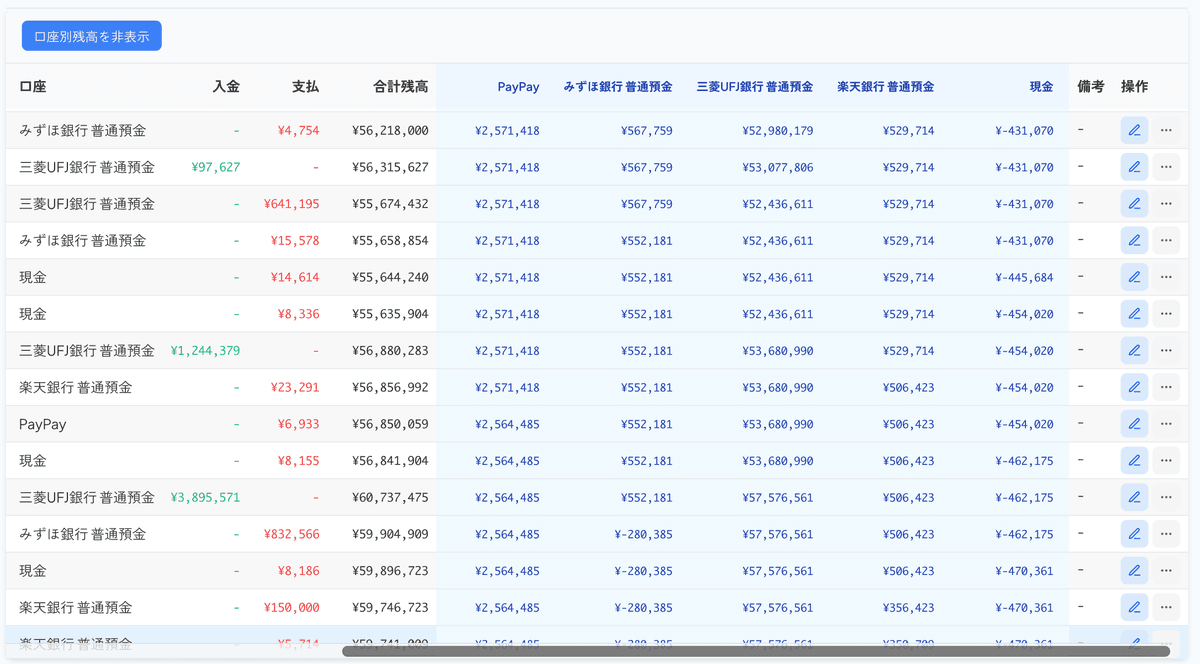Edit the PayPay row with payment ¥6,933
Image resolution: width=1200 pixels, height=664 pixels.
point(1134,424)
